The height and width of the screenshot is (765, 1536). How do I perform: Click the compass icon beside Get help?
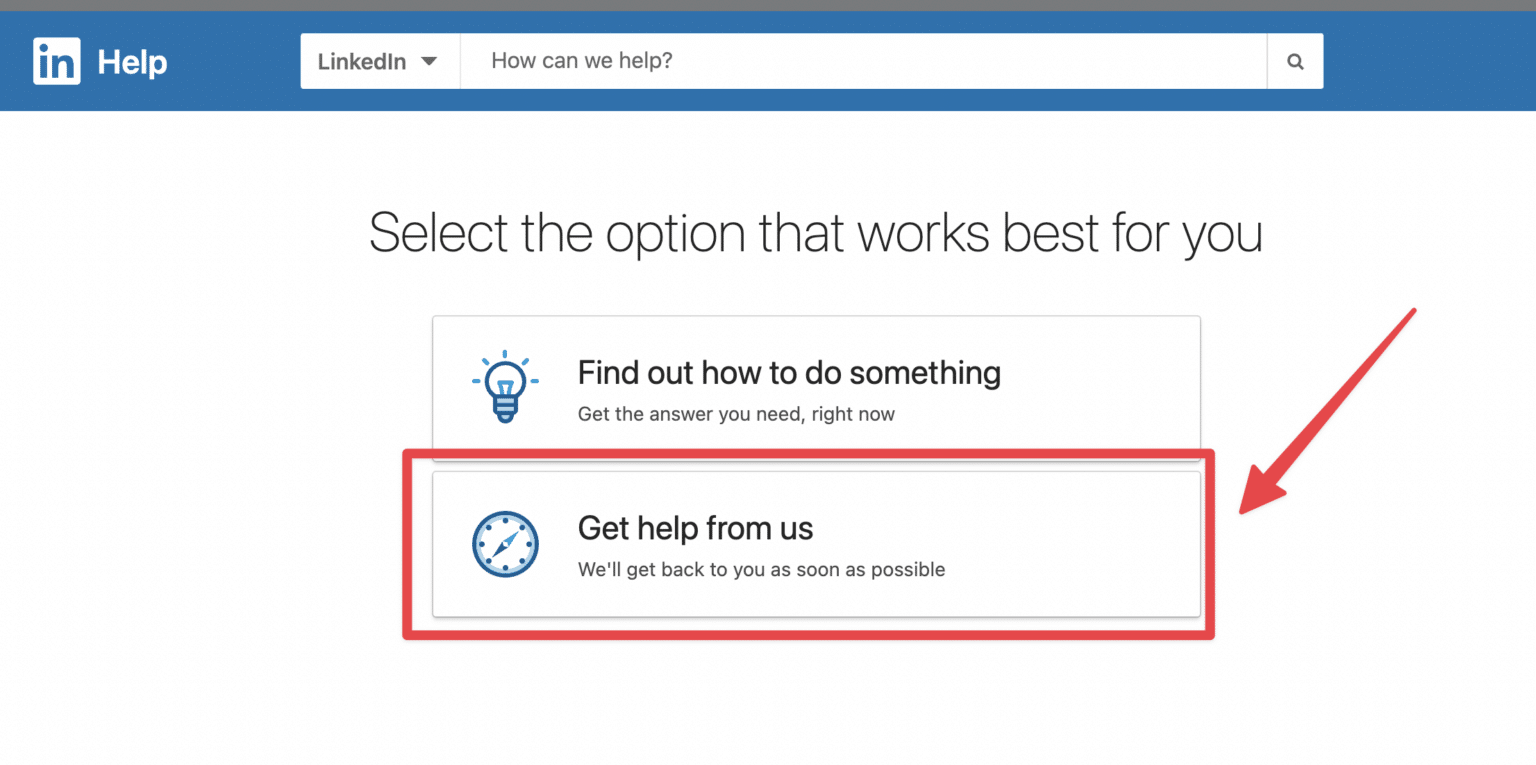(505, 544)
